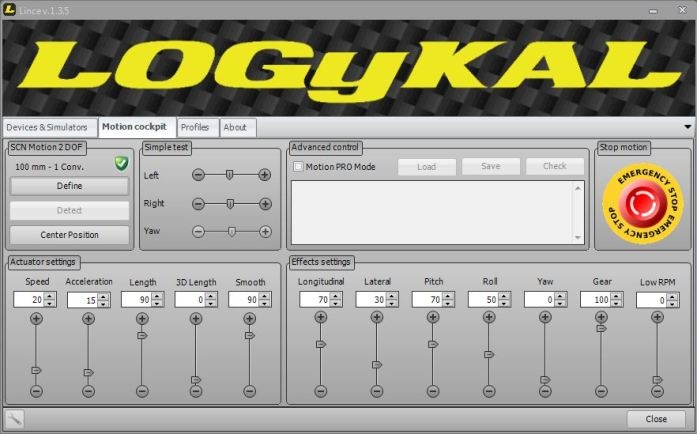The image size is (697, 434).
Task: Click the advanced control scrollbar down arrow
Action: pos(578,238)
